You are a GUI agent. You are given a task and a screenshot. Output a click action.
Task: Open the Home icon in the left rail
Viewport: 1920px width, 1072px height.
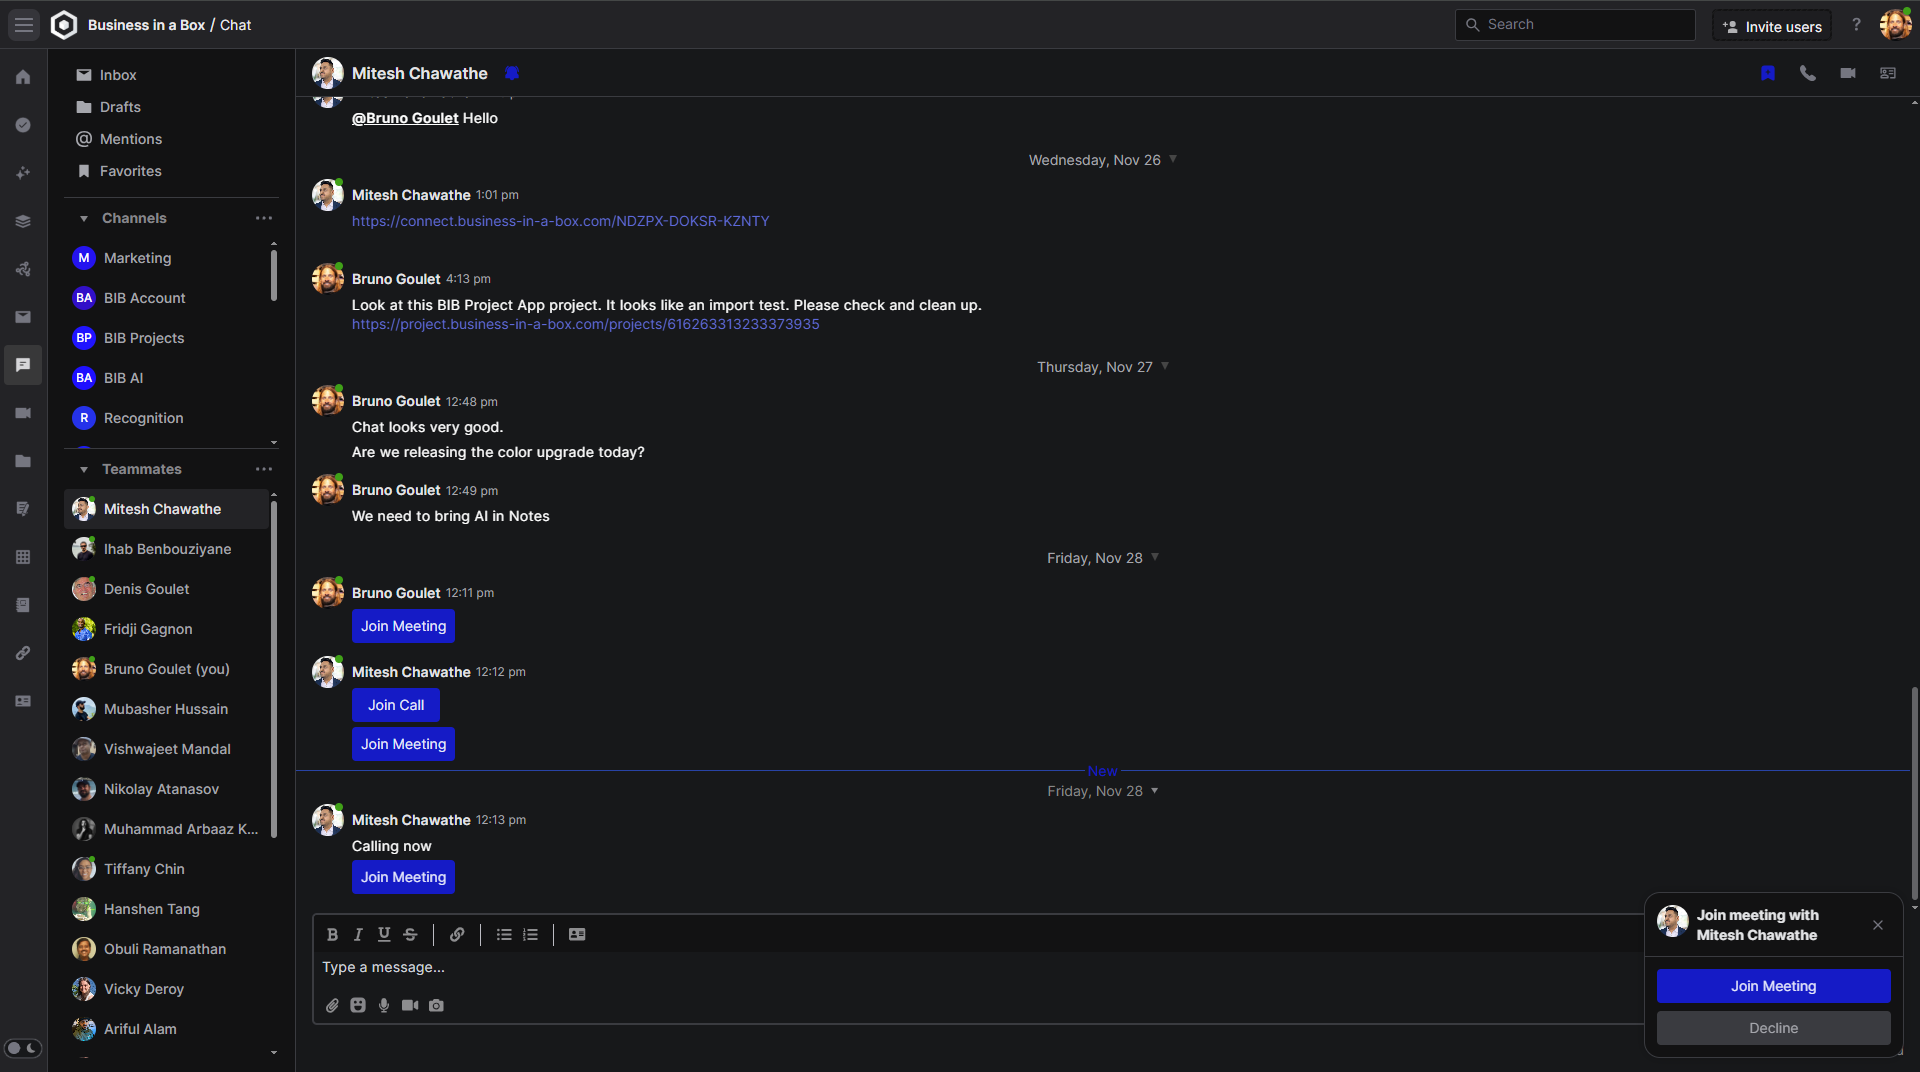tap(23, 77)
